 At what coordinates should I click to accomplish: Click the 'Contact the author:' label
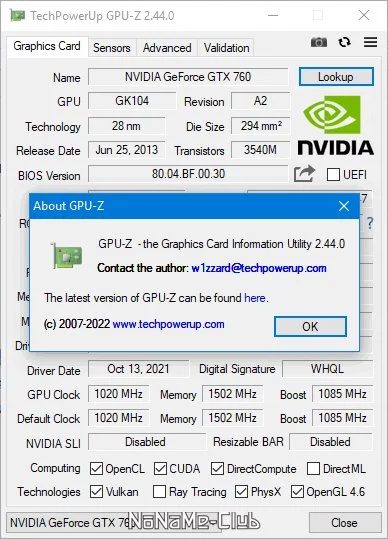click(143, 268)
